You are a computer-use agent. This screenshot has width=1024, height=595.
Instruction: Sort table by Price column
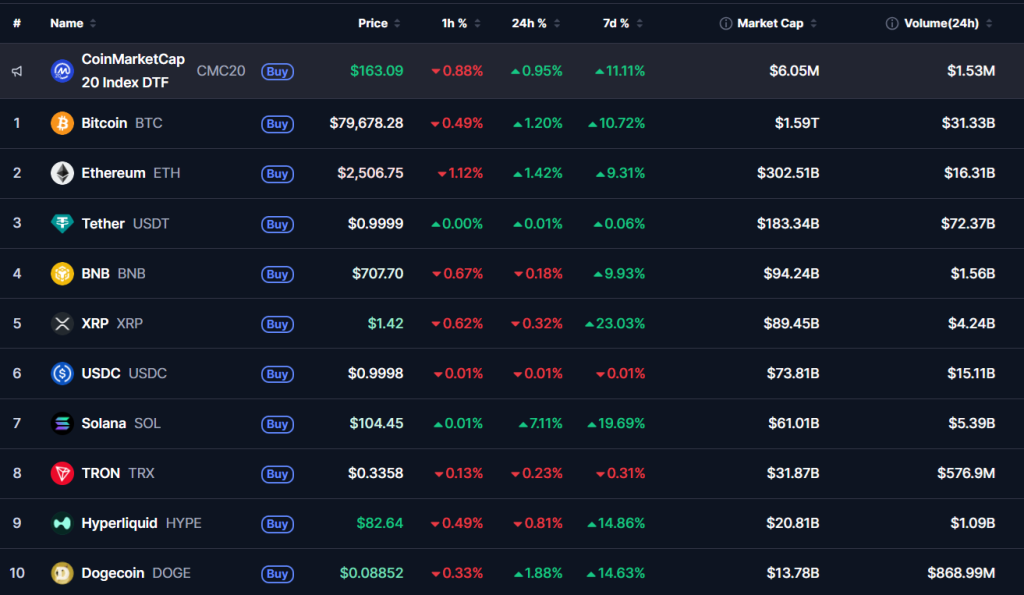379,24
